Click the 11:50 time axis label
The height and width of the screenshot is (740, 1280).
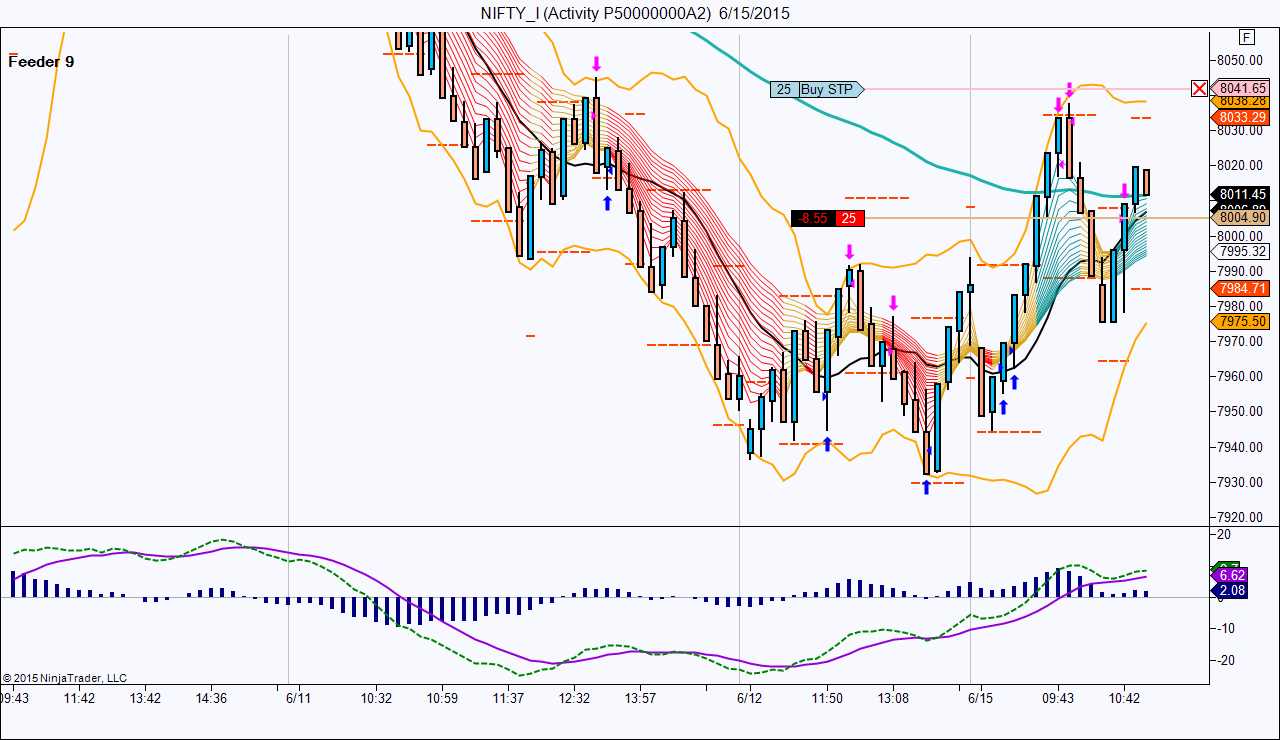[827, 697]
